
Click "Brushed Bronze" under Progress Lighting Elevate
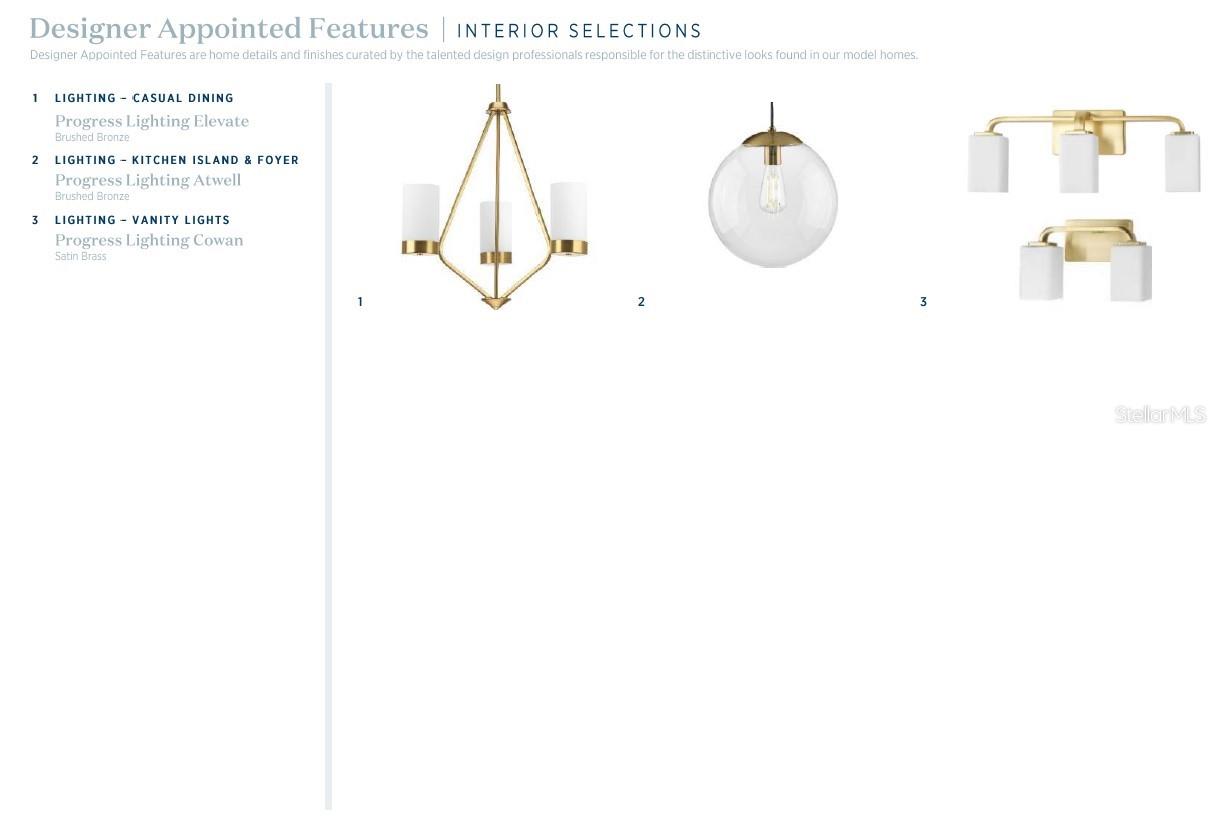coord(92,137)
